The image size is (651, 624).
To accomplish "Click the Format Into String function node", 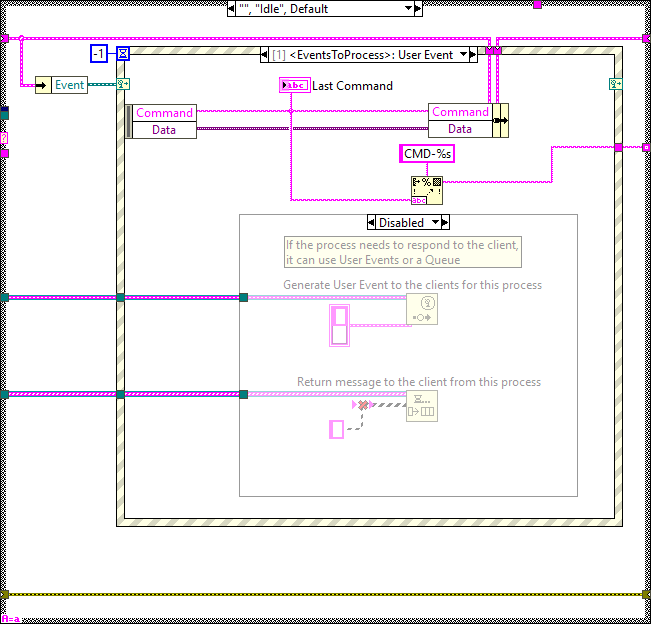I will 426,191.
